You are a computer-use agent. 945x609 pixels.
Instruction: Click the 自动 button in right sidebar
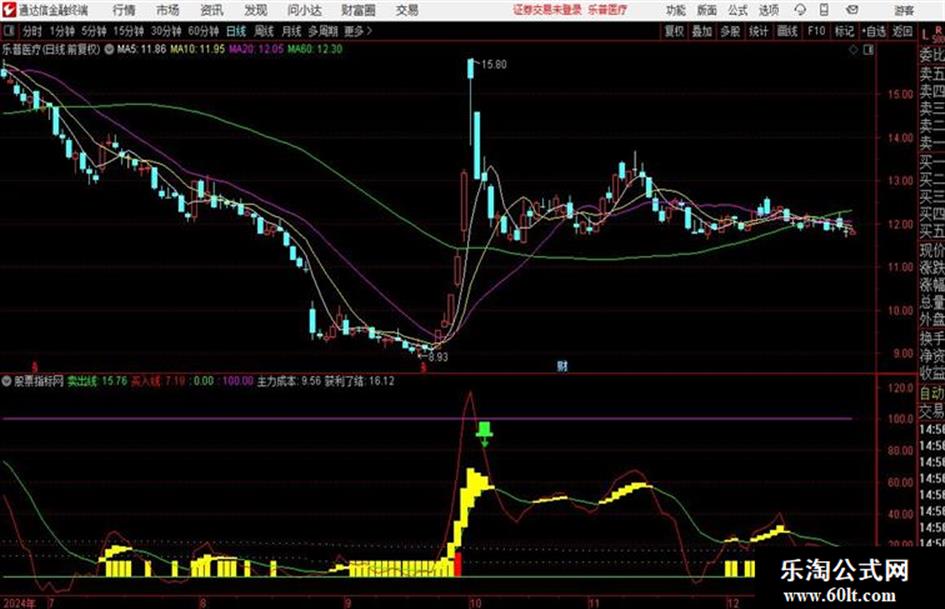(932, 393)
